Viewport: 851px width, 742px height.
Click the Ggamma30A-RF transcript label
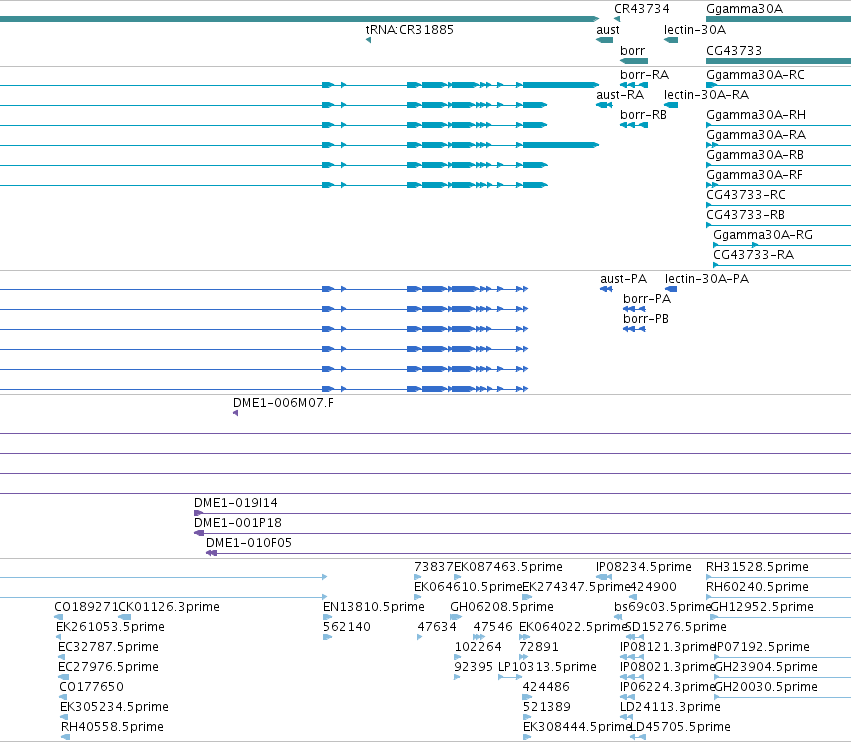754,175
